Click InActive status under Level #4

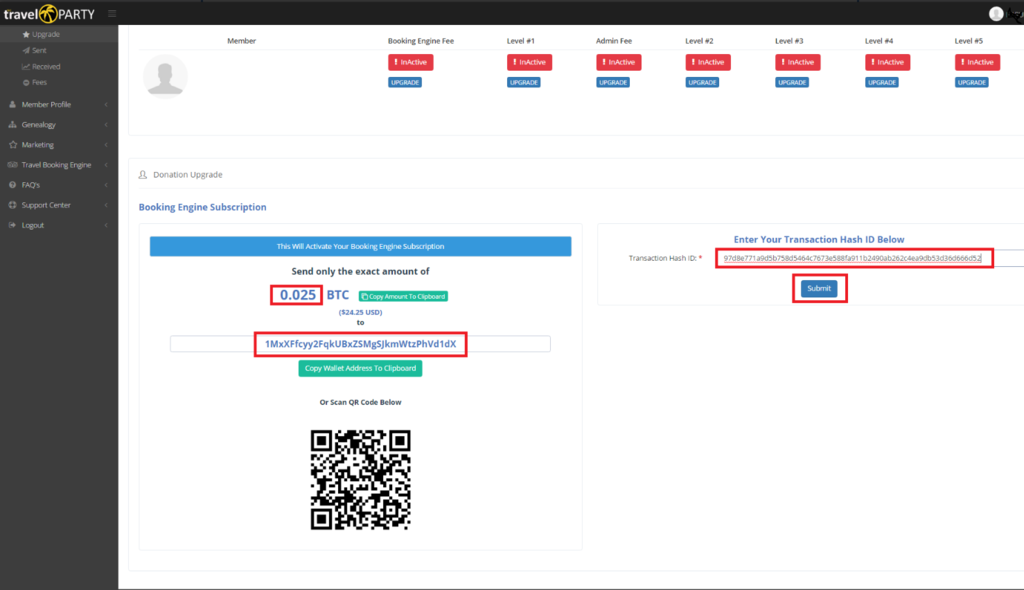(x=888, y=62)
